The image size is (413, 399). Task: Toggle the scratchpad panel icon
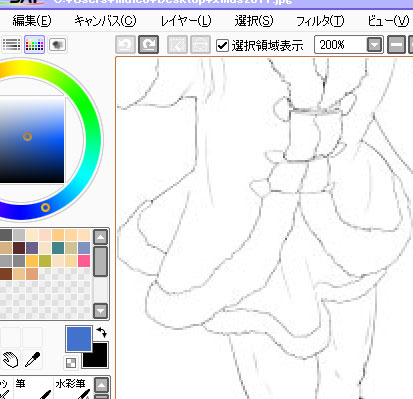57,44
